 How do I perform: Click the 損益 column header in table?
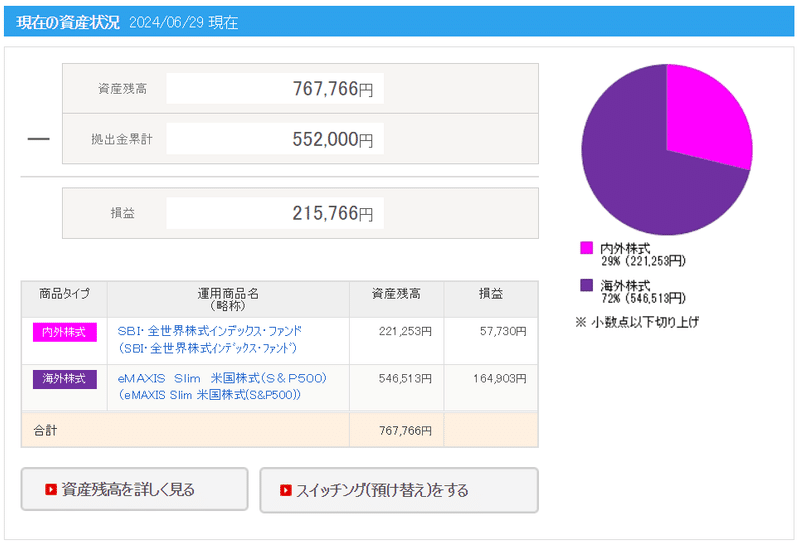click(490, 294)
